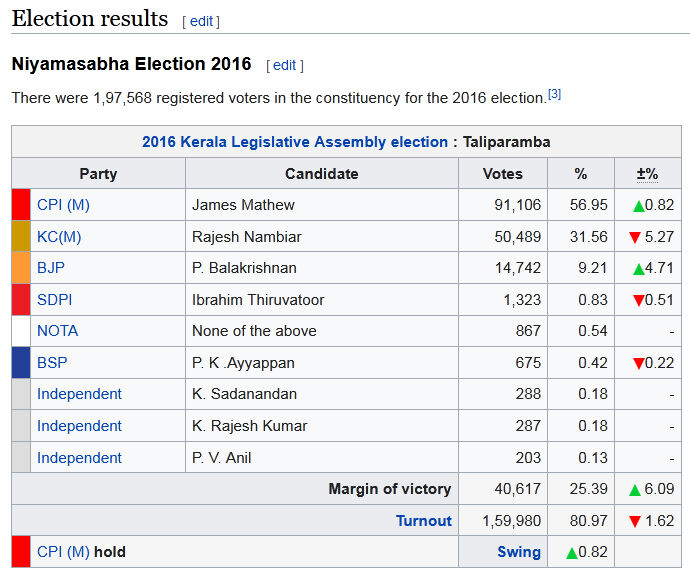Open the SDPI party page
Image resolution: width=690 pixels, height=575 pixels.
click(x=54, y=300)
